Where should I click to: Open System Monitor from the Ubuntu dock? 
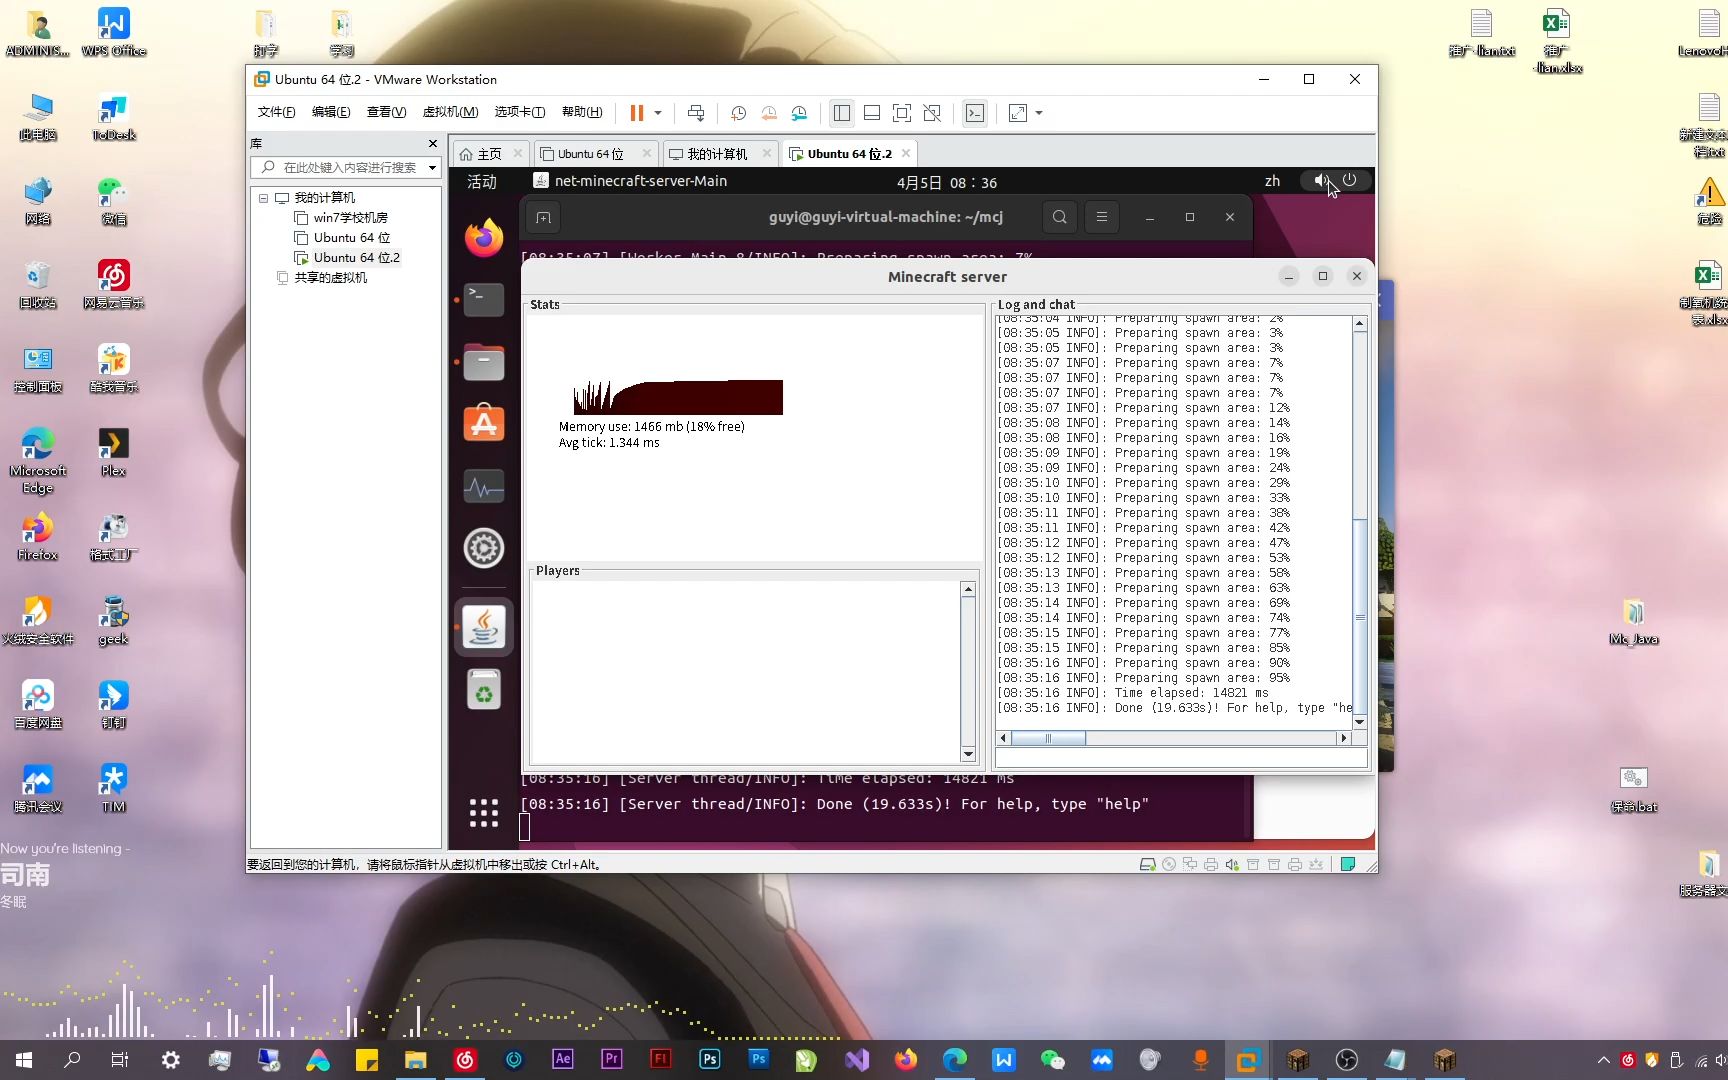(484, 486)
